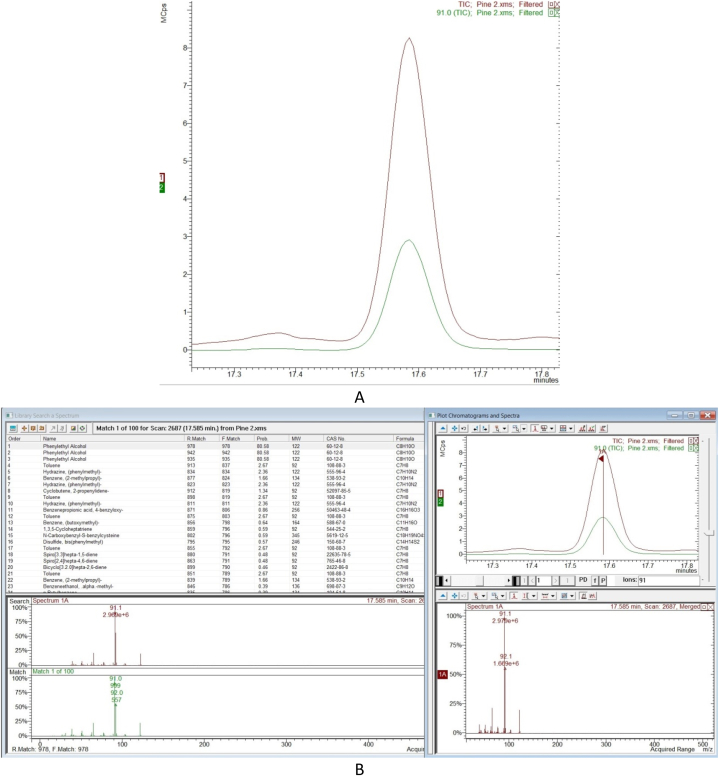Screen dimensions: 719x776
Task: Click the PD button below the chromatogram
Action: 583,580
